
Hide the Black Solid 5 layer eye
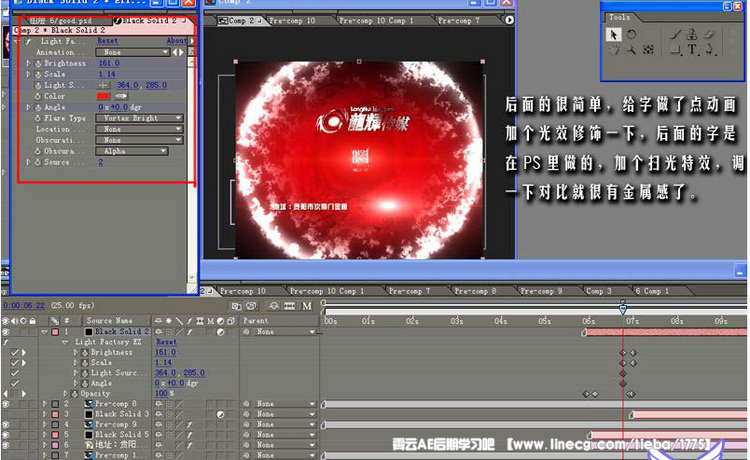[x=5, y=435]
